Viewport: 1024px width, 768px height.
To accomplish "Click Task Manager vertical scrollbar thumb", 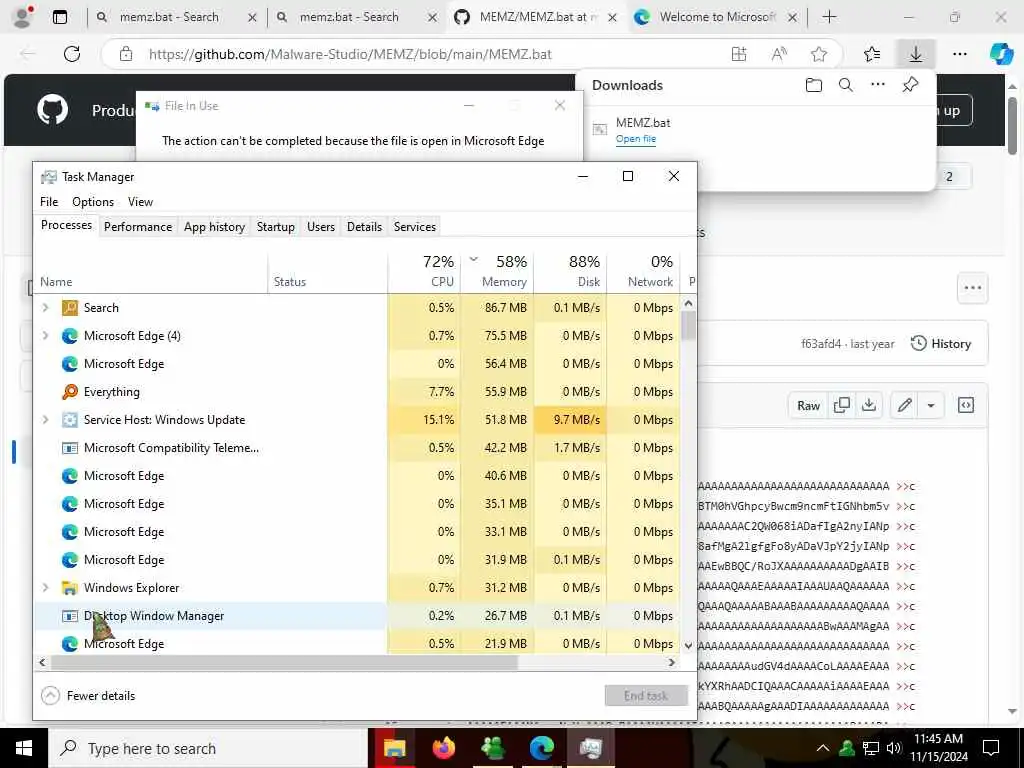I will tap(688, 326).
